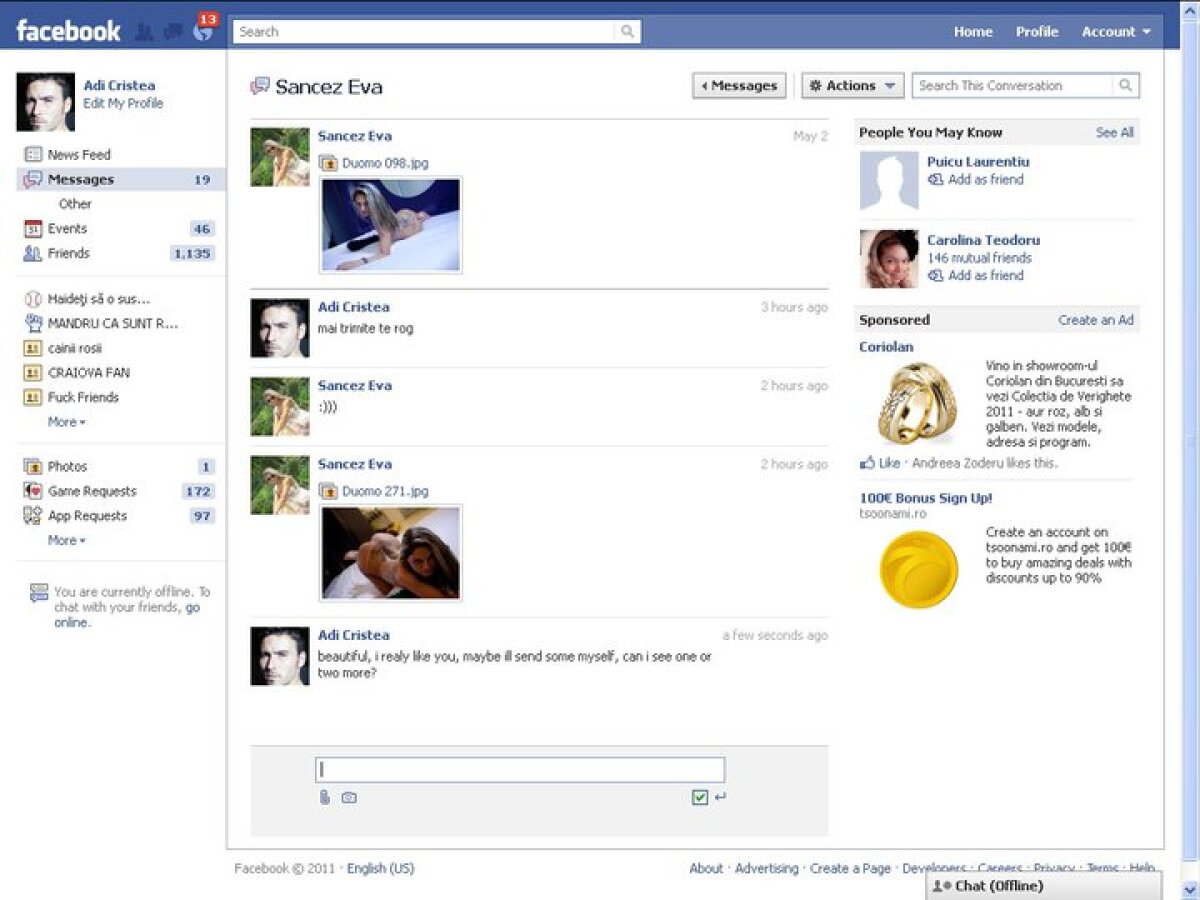Open the chat speech bubble icon near offline notice
Screen dimensions: 1200x900
click(x=39, y=592)
